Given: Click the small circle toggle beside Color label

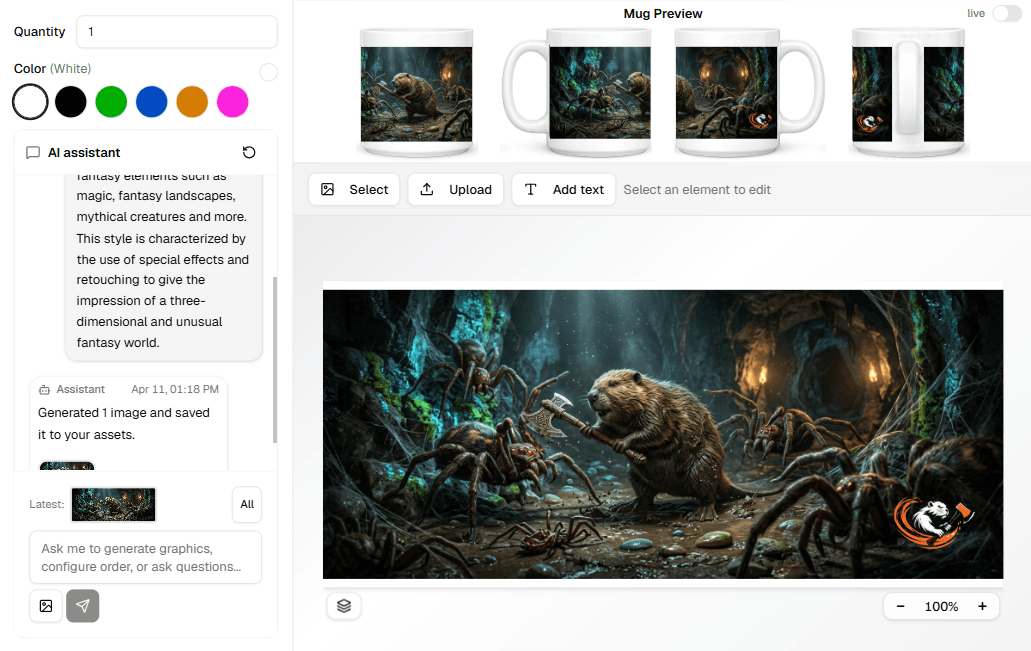Looking at the screenshot, I should (x=268, y=72).
